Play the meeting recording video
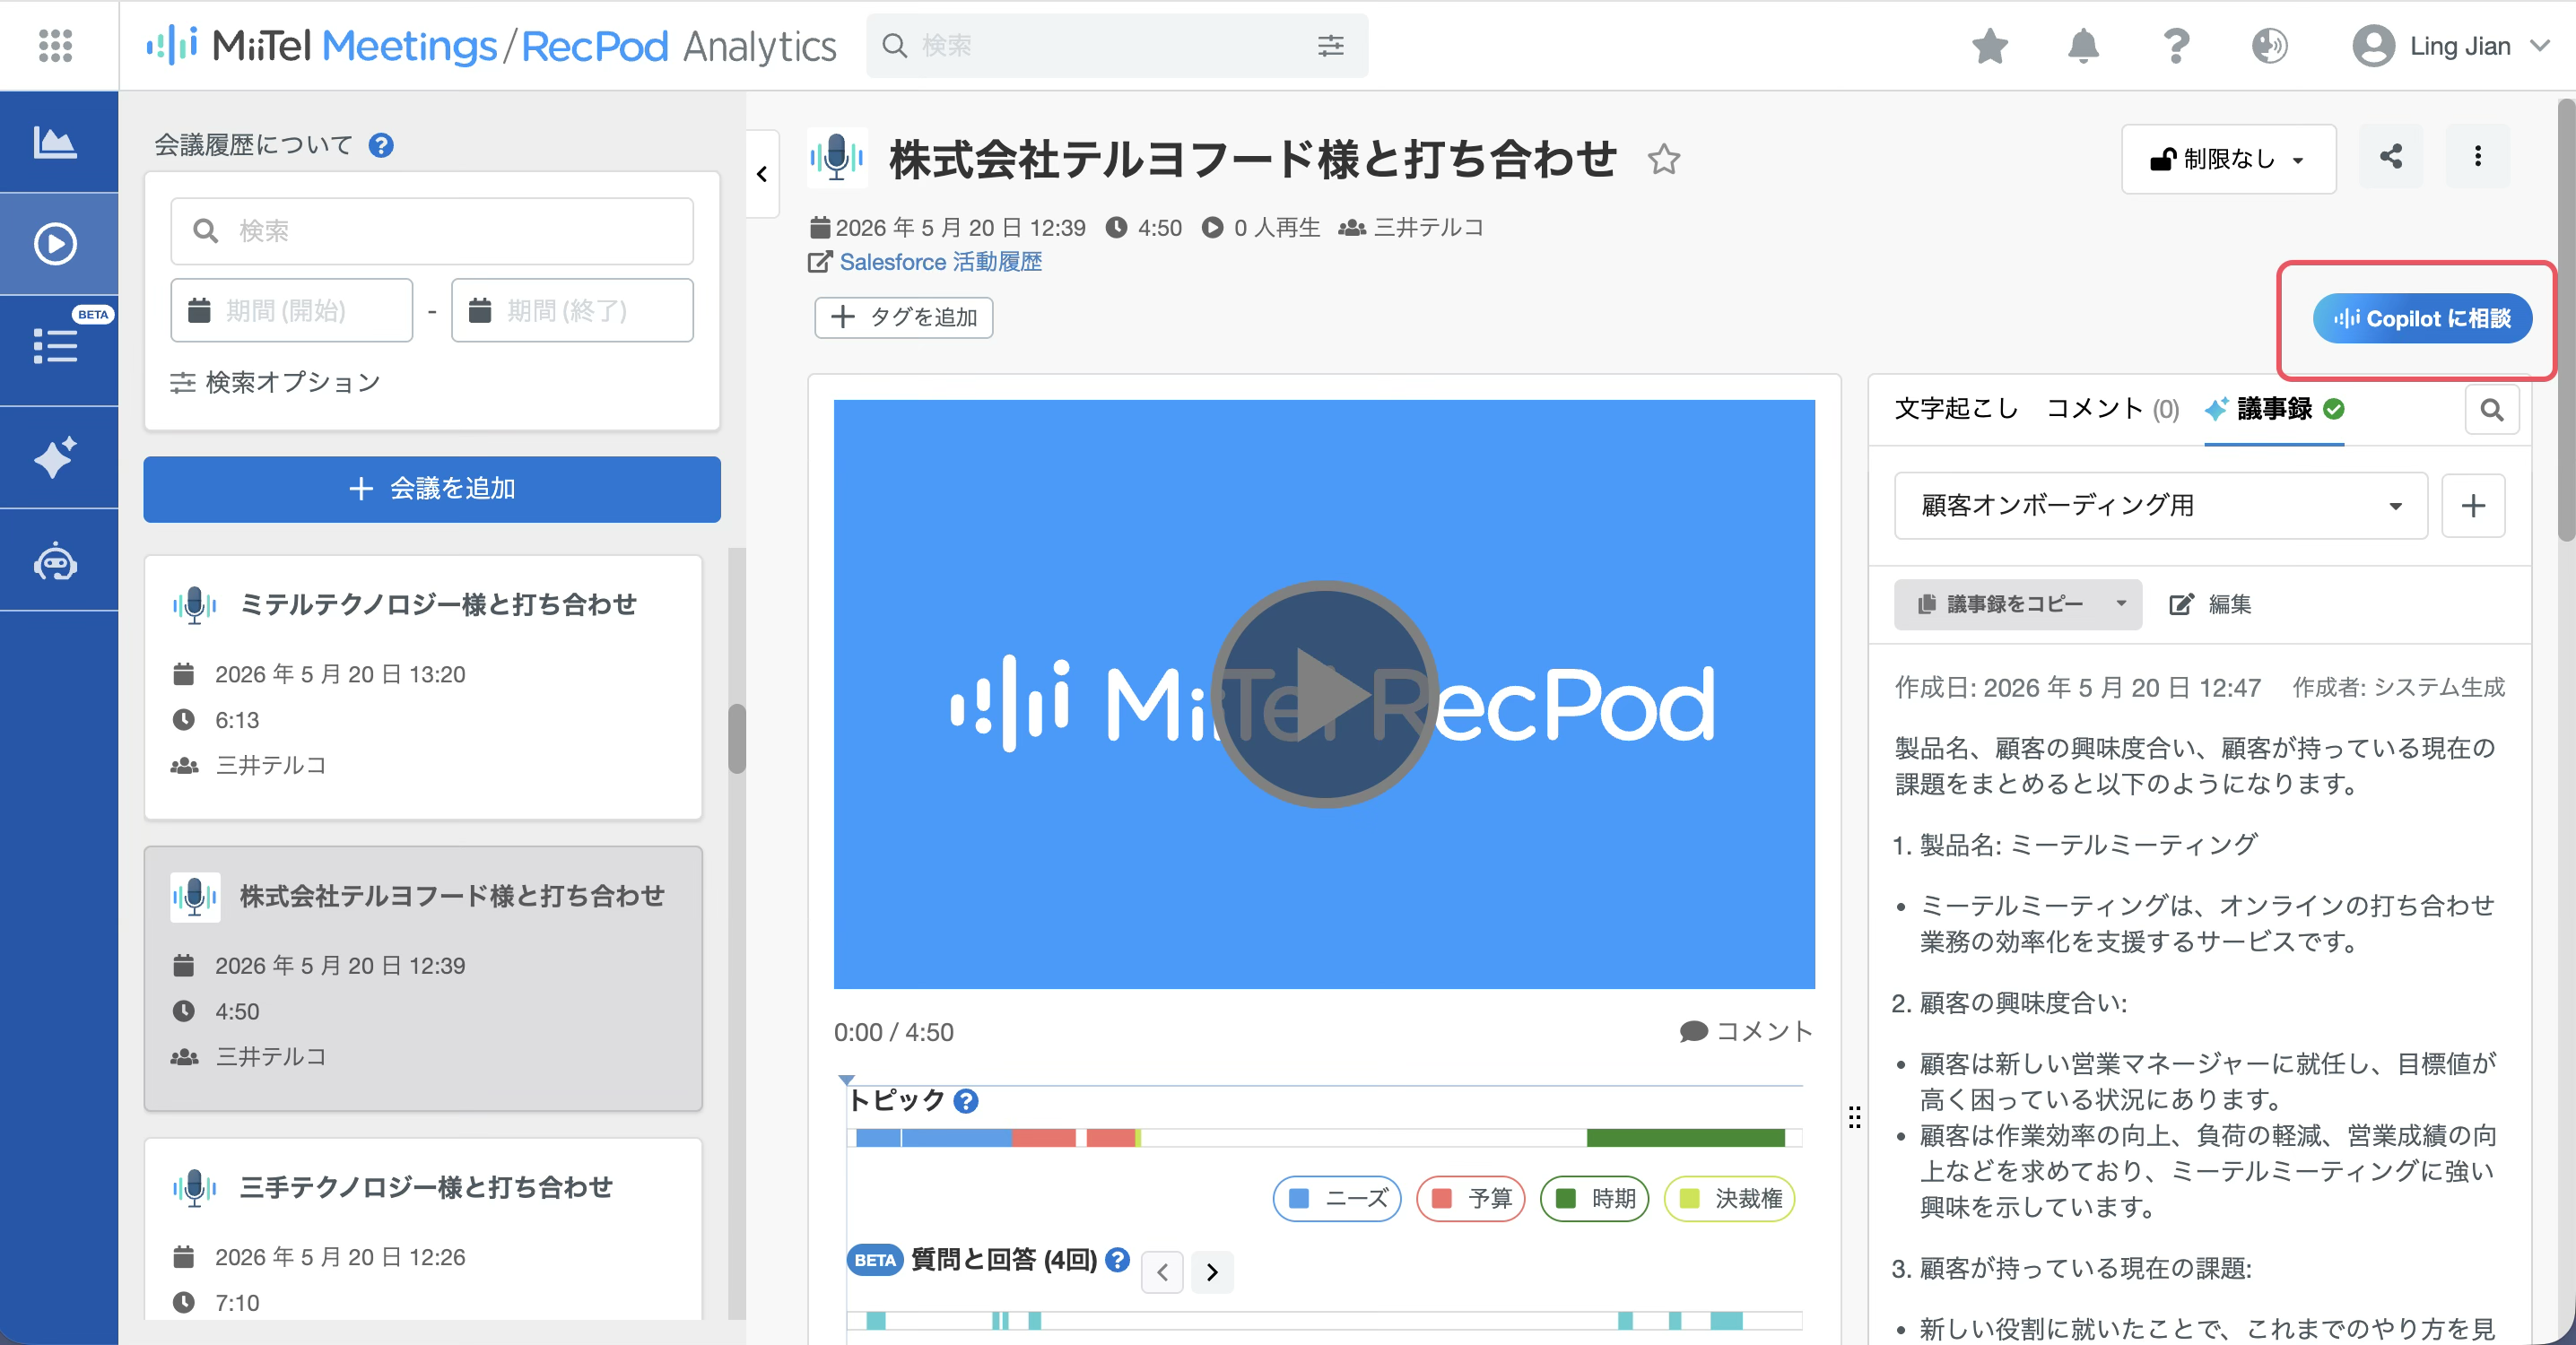This screenshot has height=1345, width=2576. pos(1324,694)
